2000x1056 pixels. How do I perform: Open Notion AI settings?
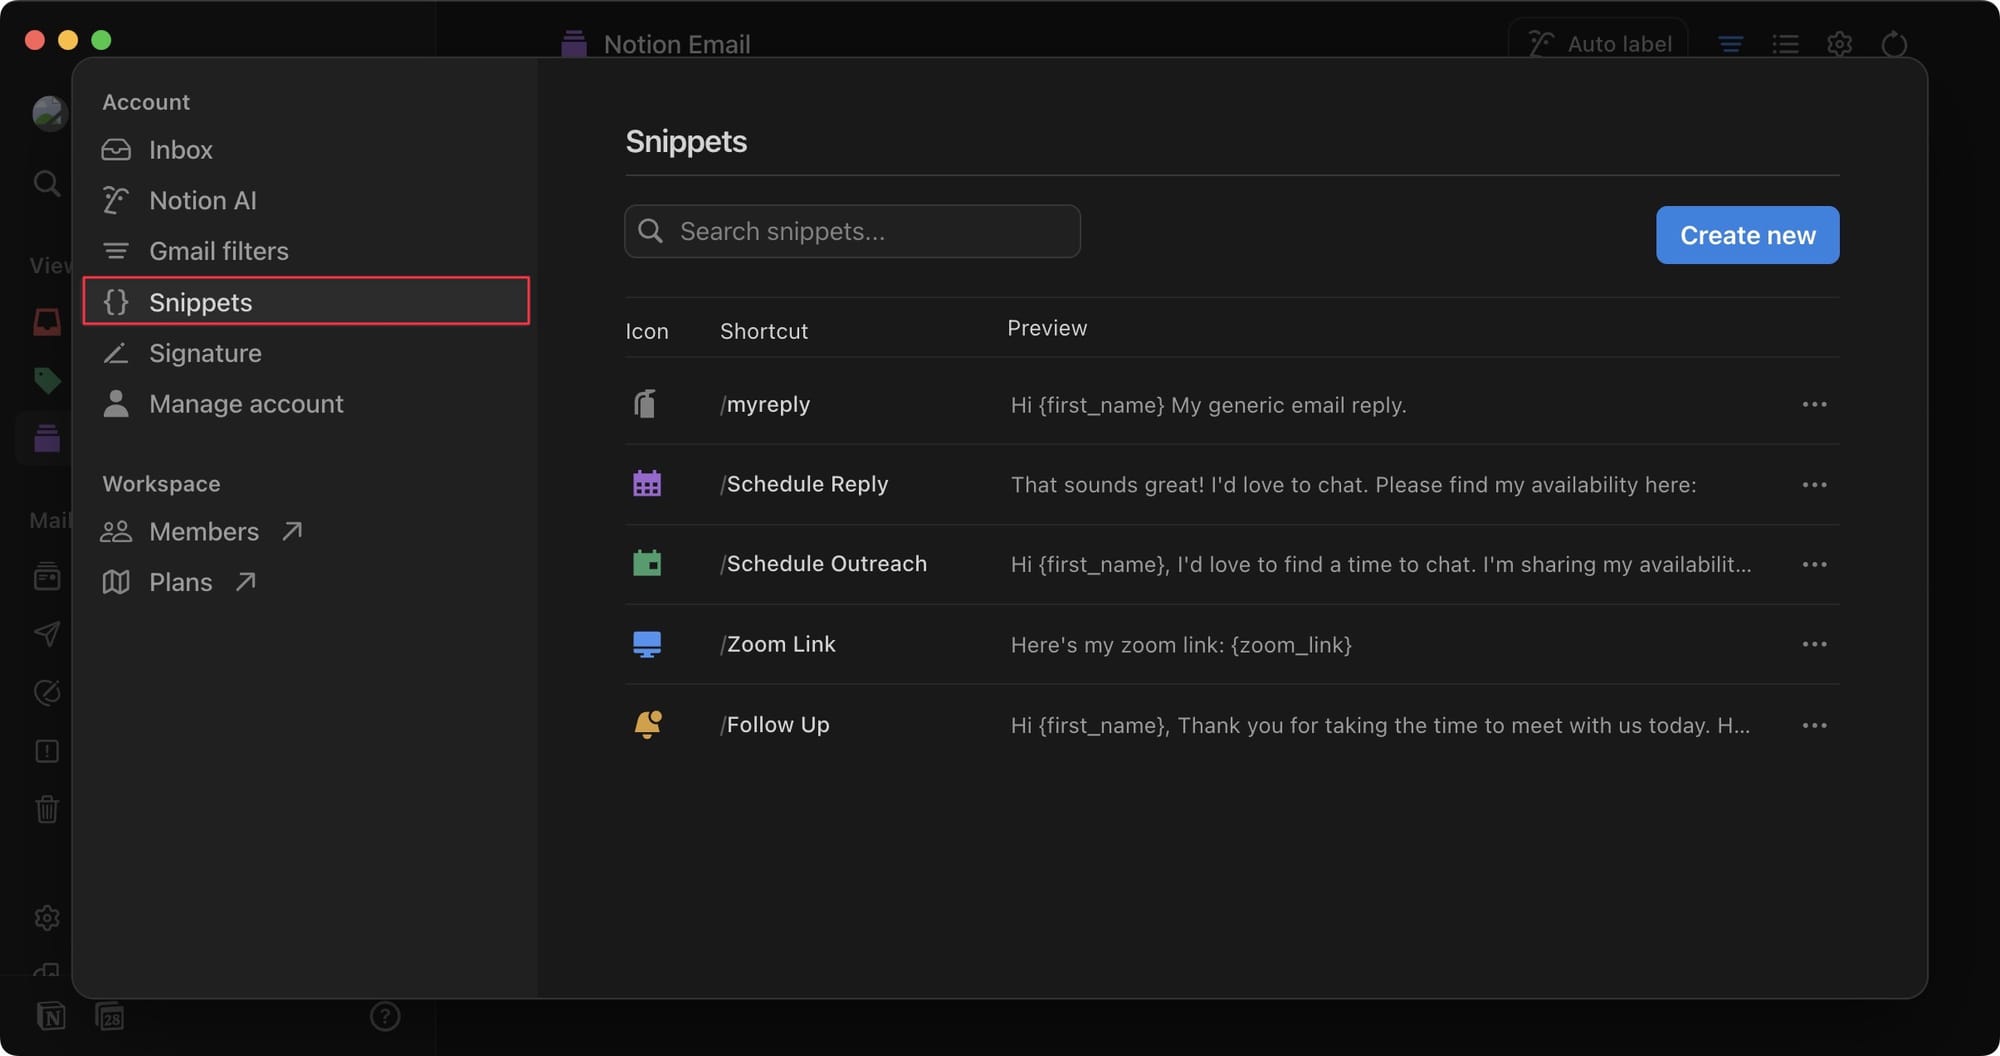pos(306,200)
